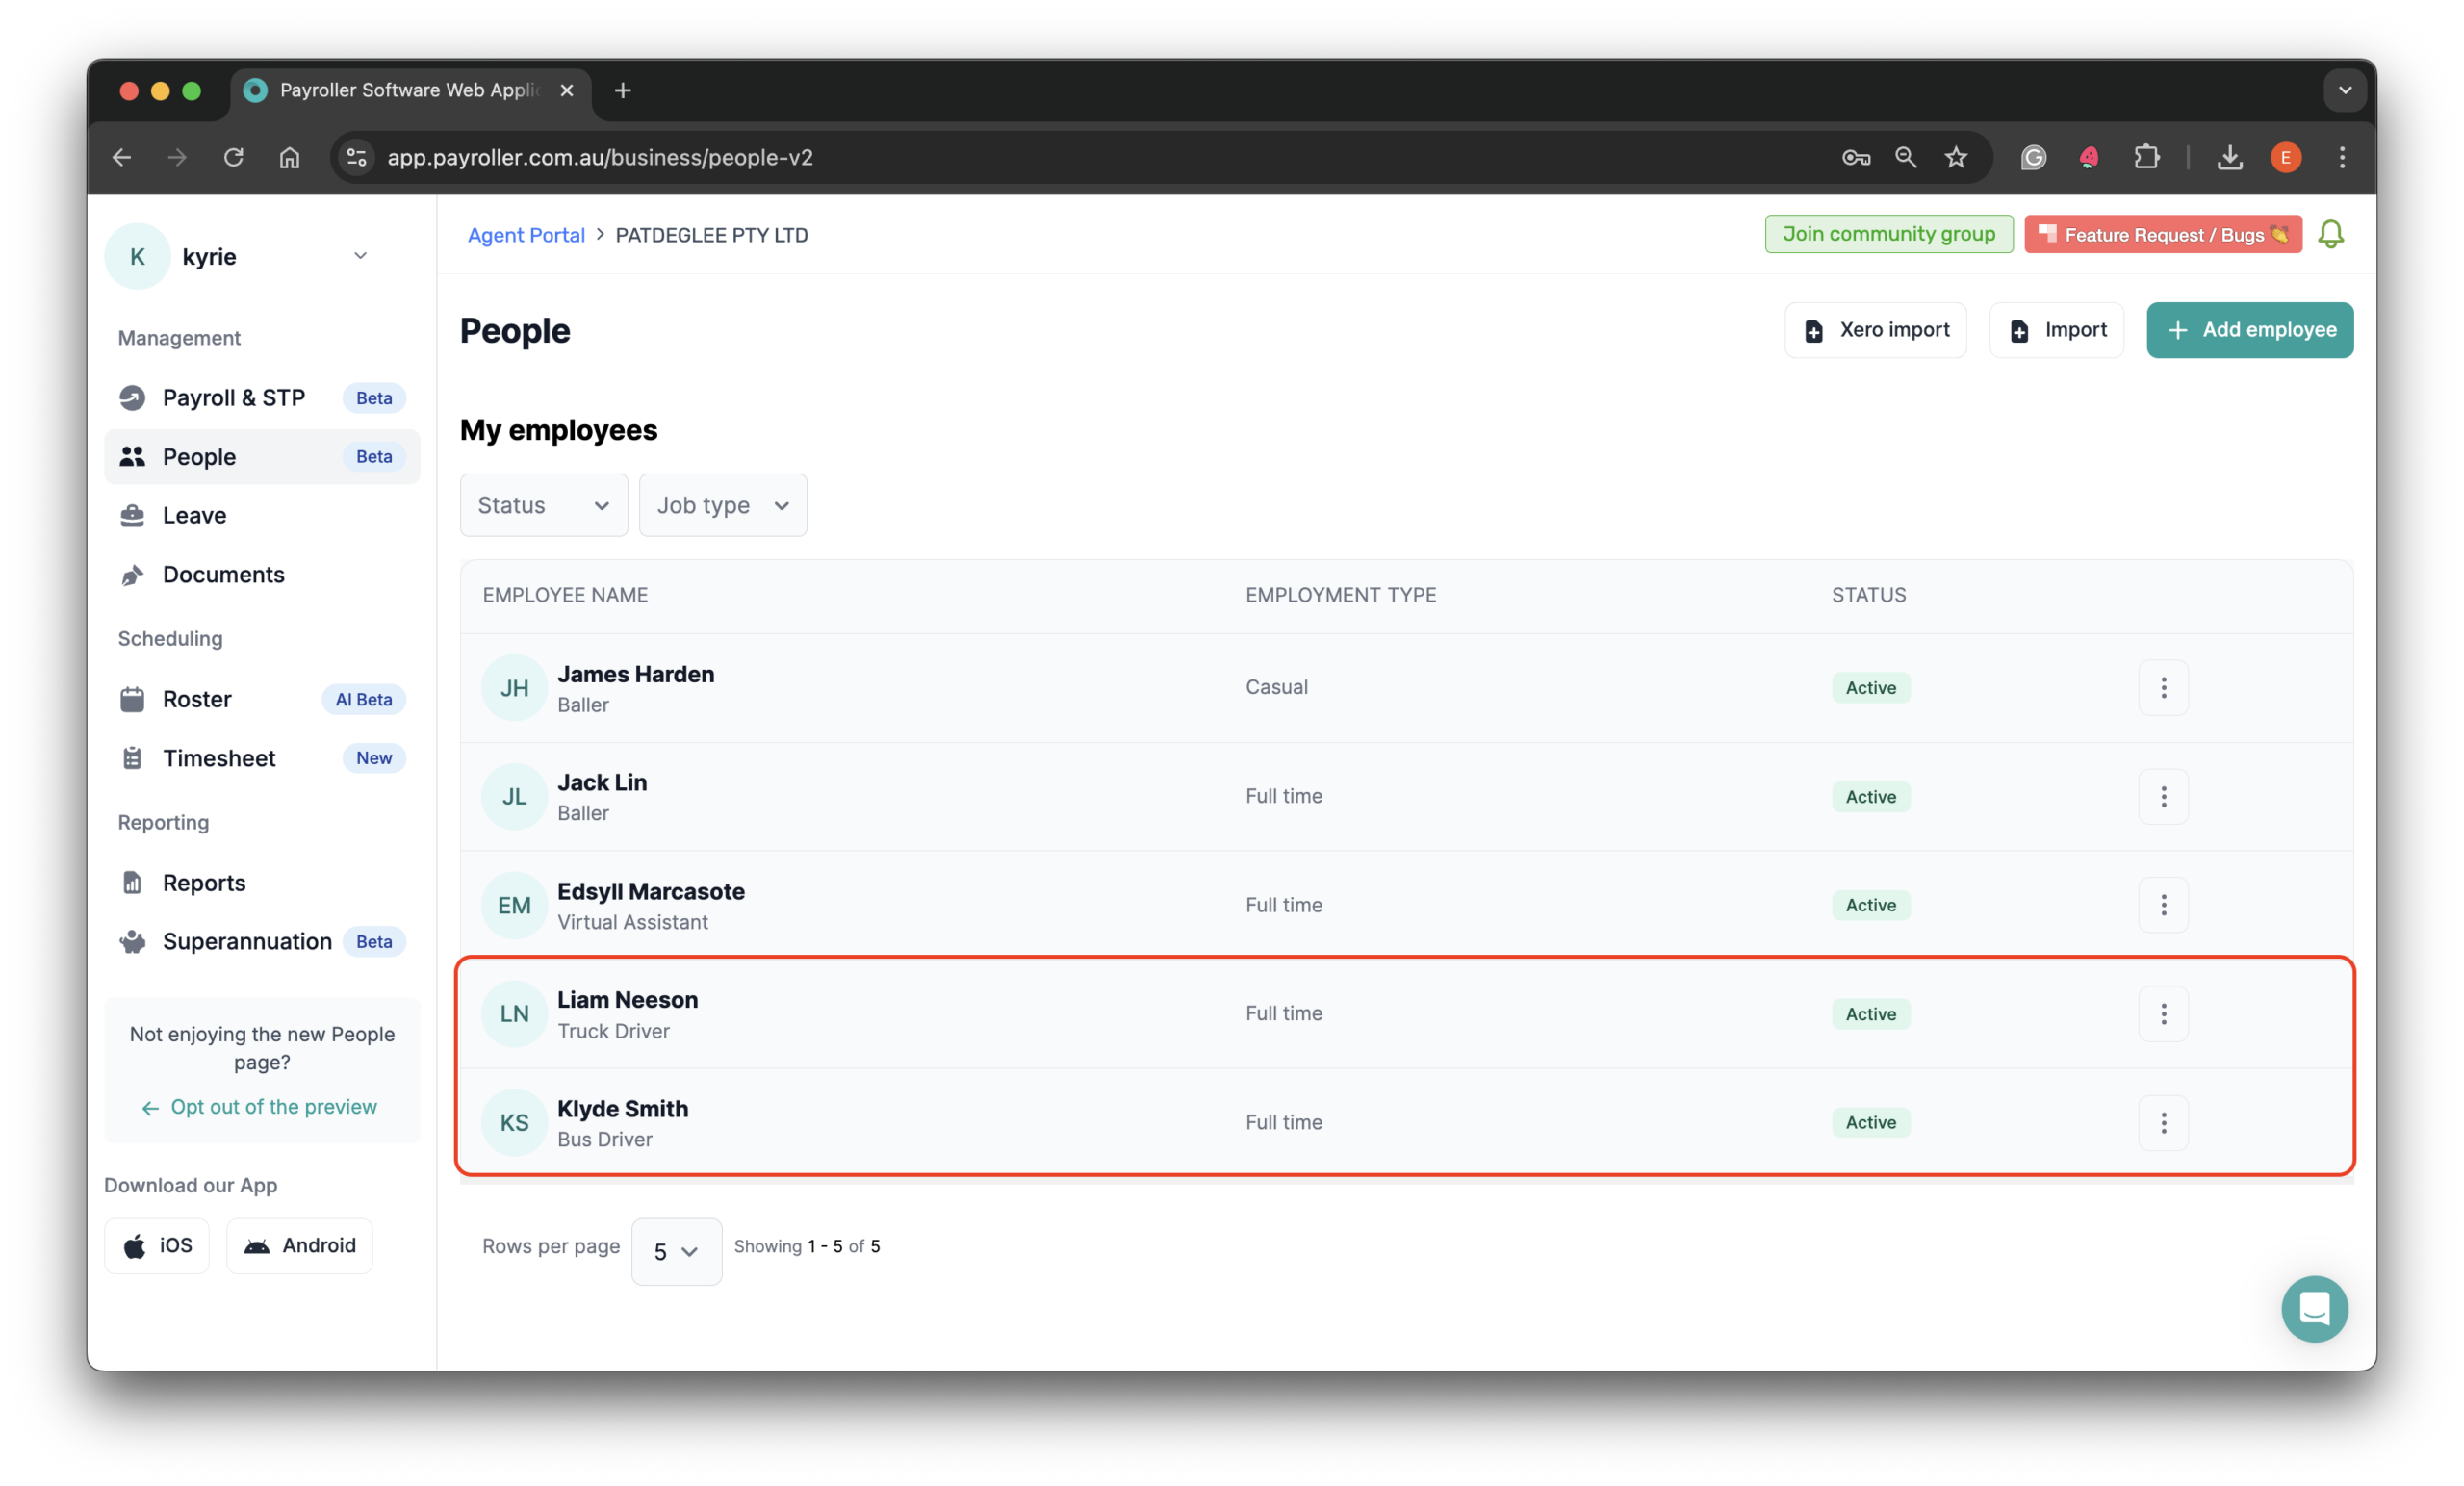2464x1486 pixels.
Task: Navigate to Agent Portal breadcrumb
Action: tap(526, 234)
